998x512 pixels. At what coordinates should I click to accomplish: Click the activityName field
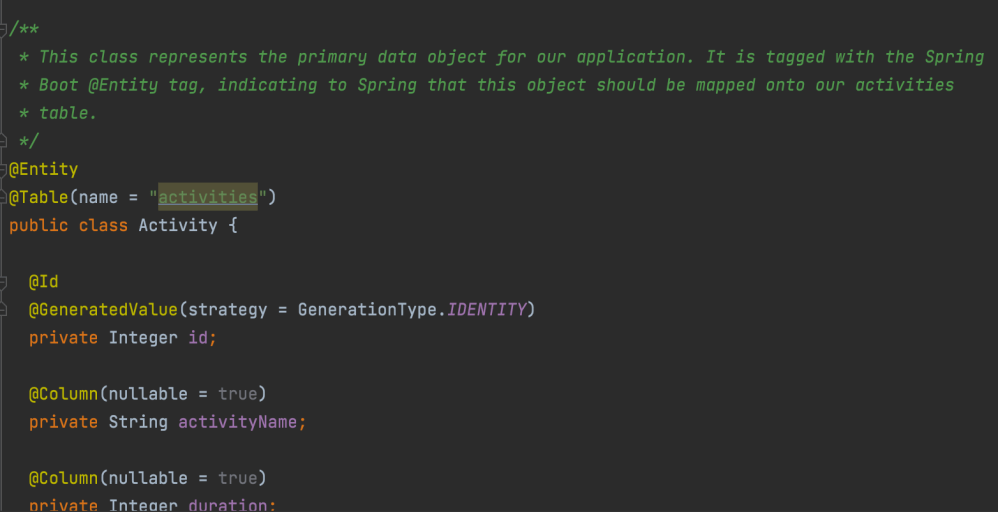pos(238,422)
